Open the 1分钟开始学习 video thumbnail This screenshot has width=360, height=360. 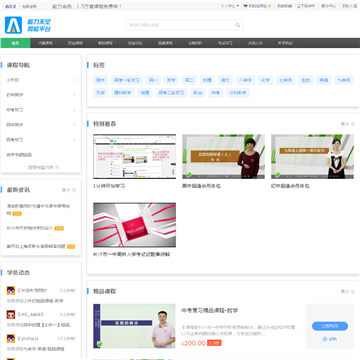tap(135, 157)
